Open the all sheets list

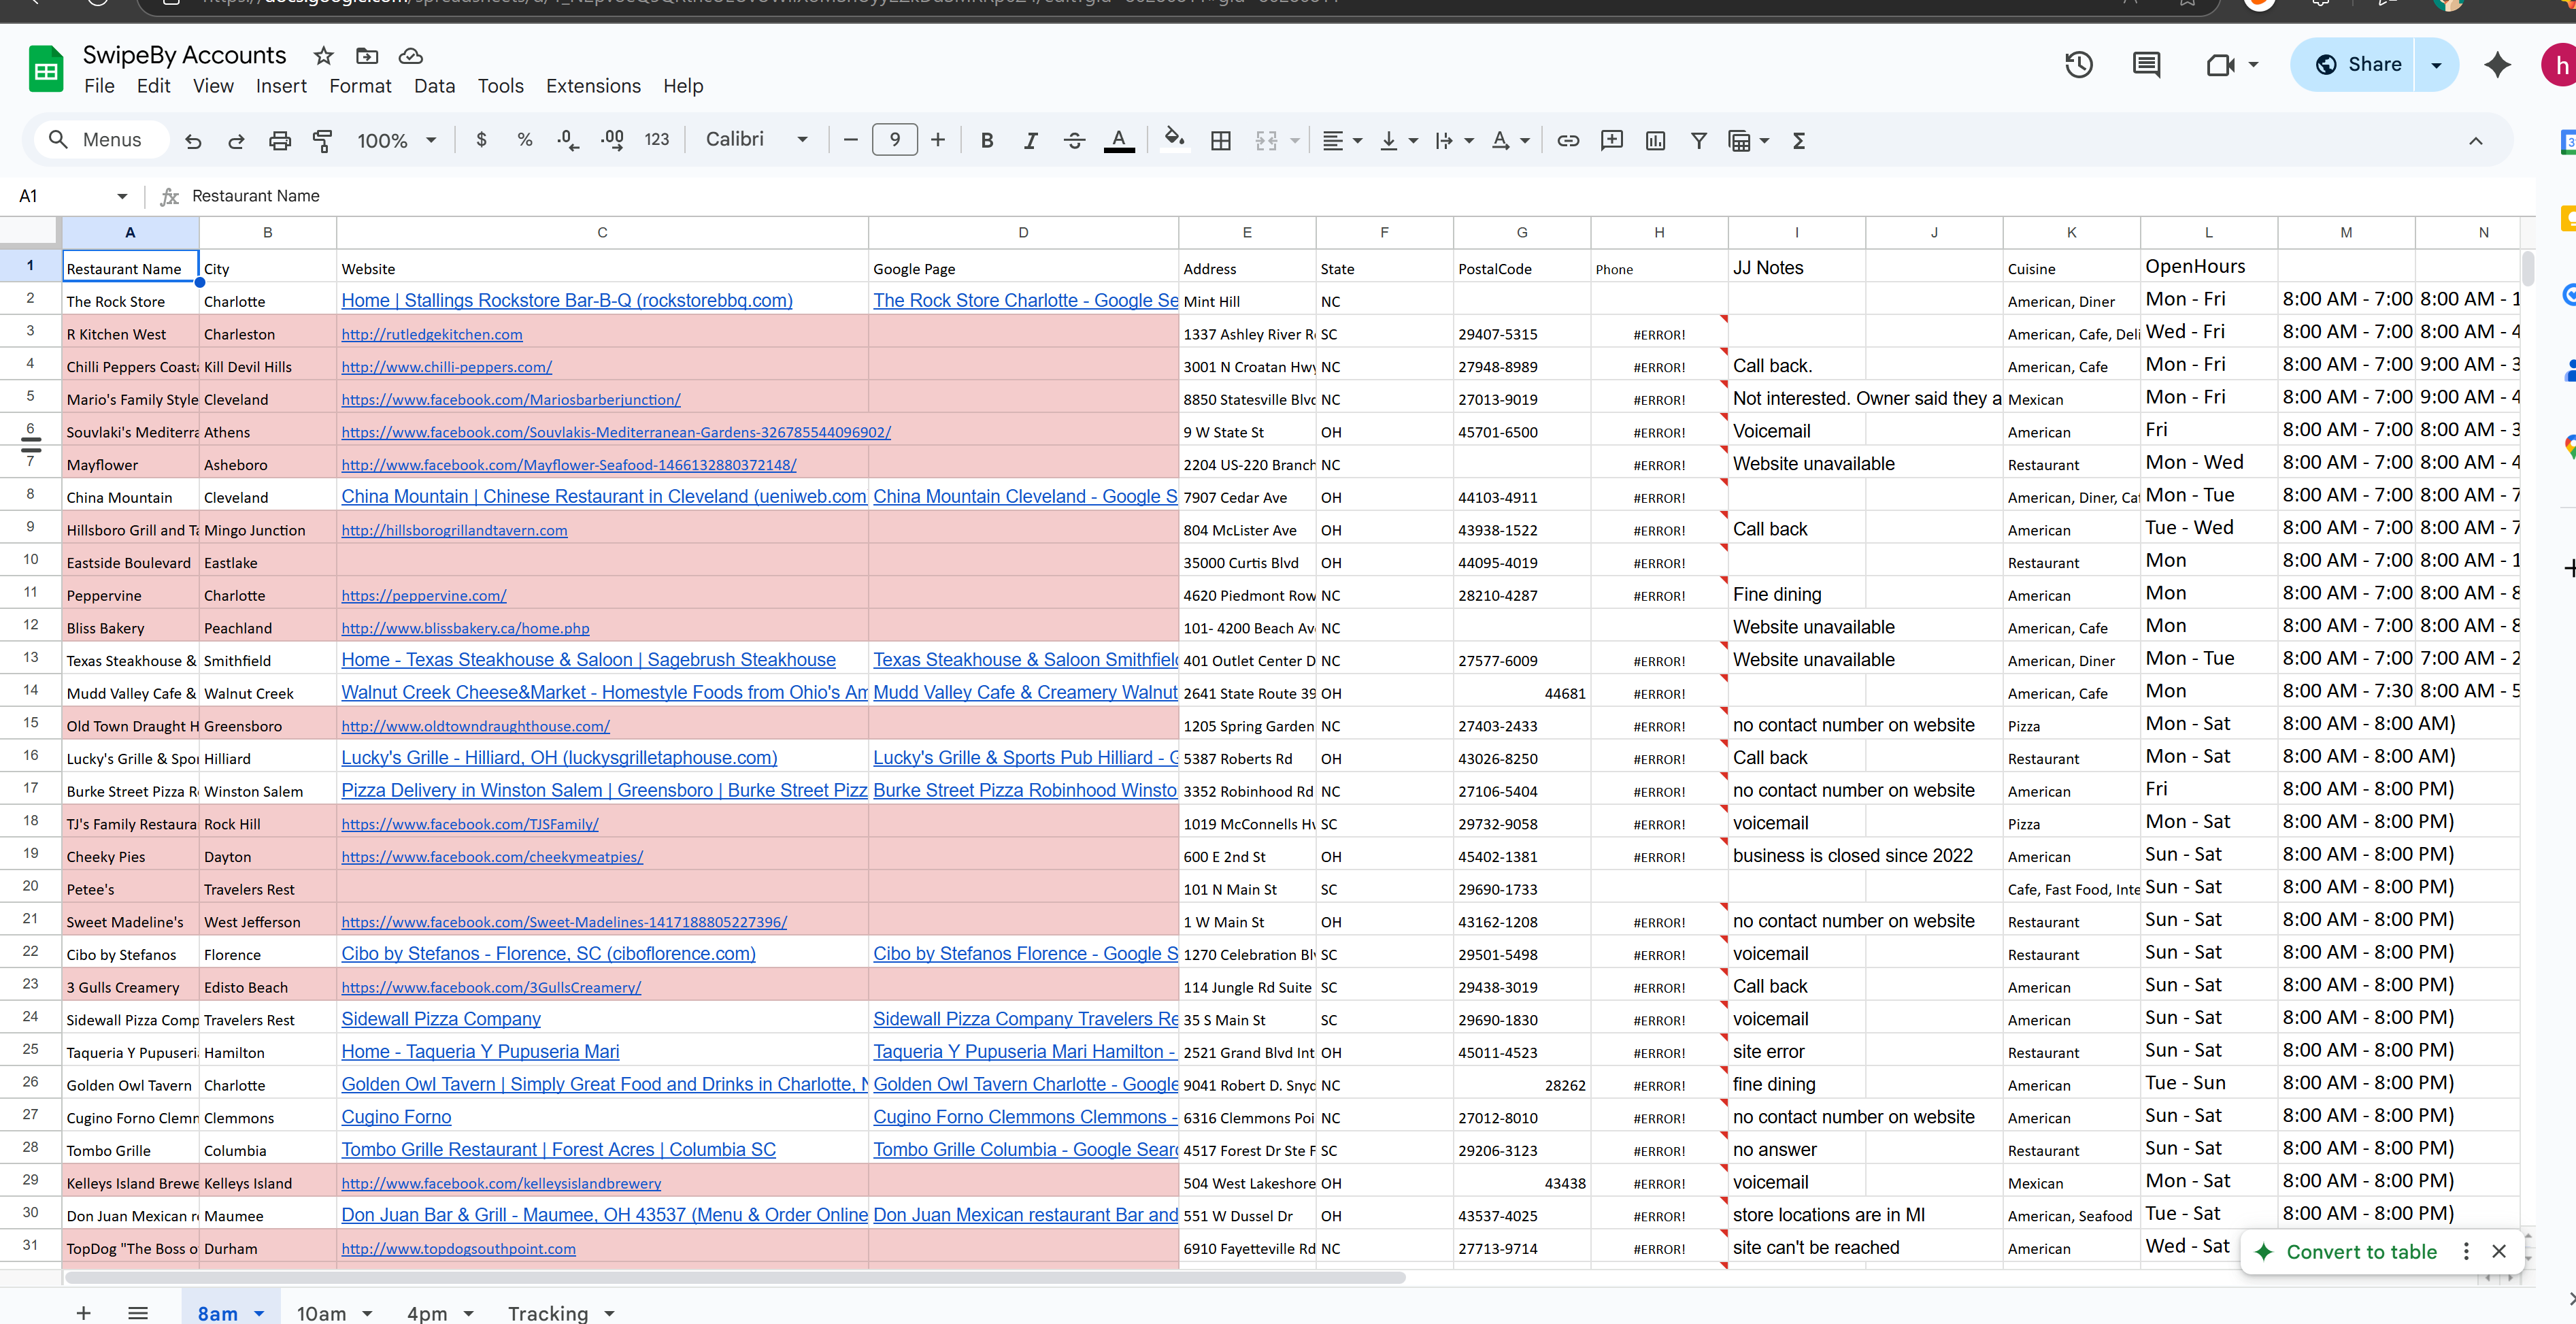point(138,1312)
